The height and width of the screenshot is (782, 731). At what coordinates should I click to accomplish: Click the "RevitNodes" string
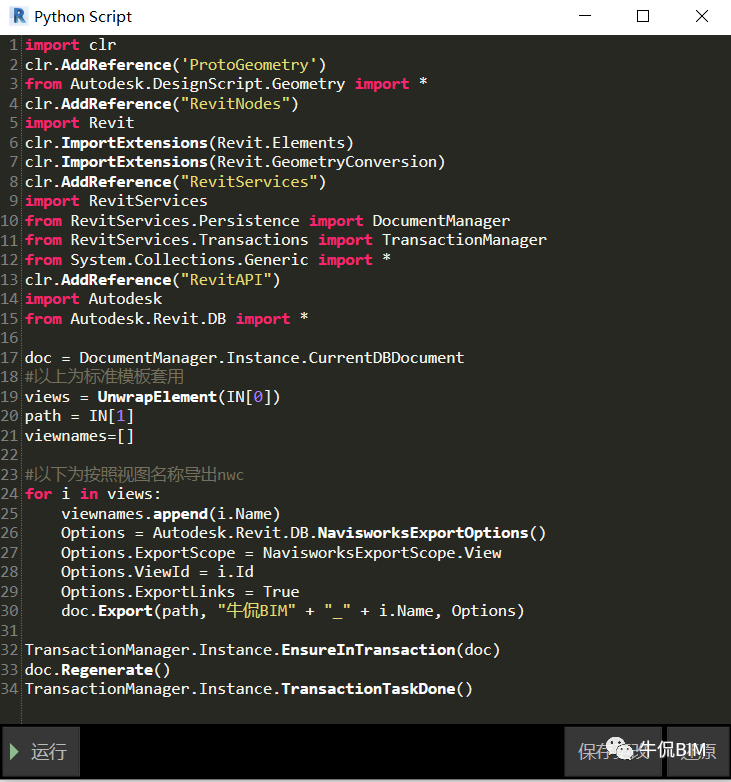pyautogui.click(x=235, y=104)
